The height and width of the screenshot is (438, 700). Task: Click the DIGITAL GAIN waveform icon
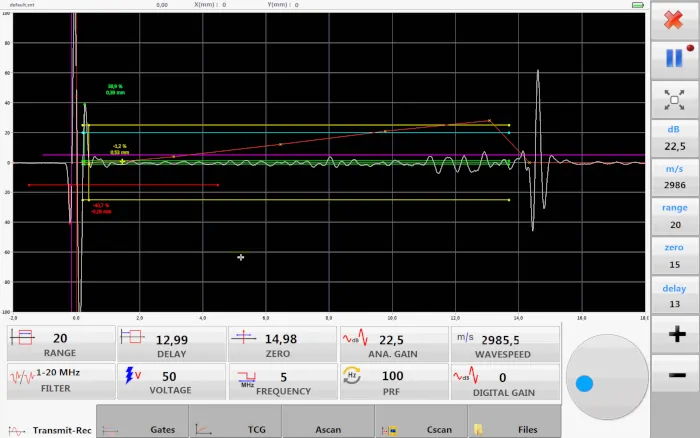pos(466,375)
